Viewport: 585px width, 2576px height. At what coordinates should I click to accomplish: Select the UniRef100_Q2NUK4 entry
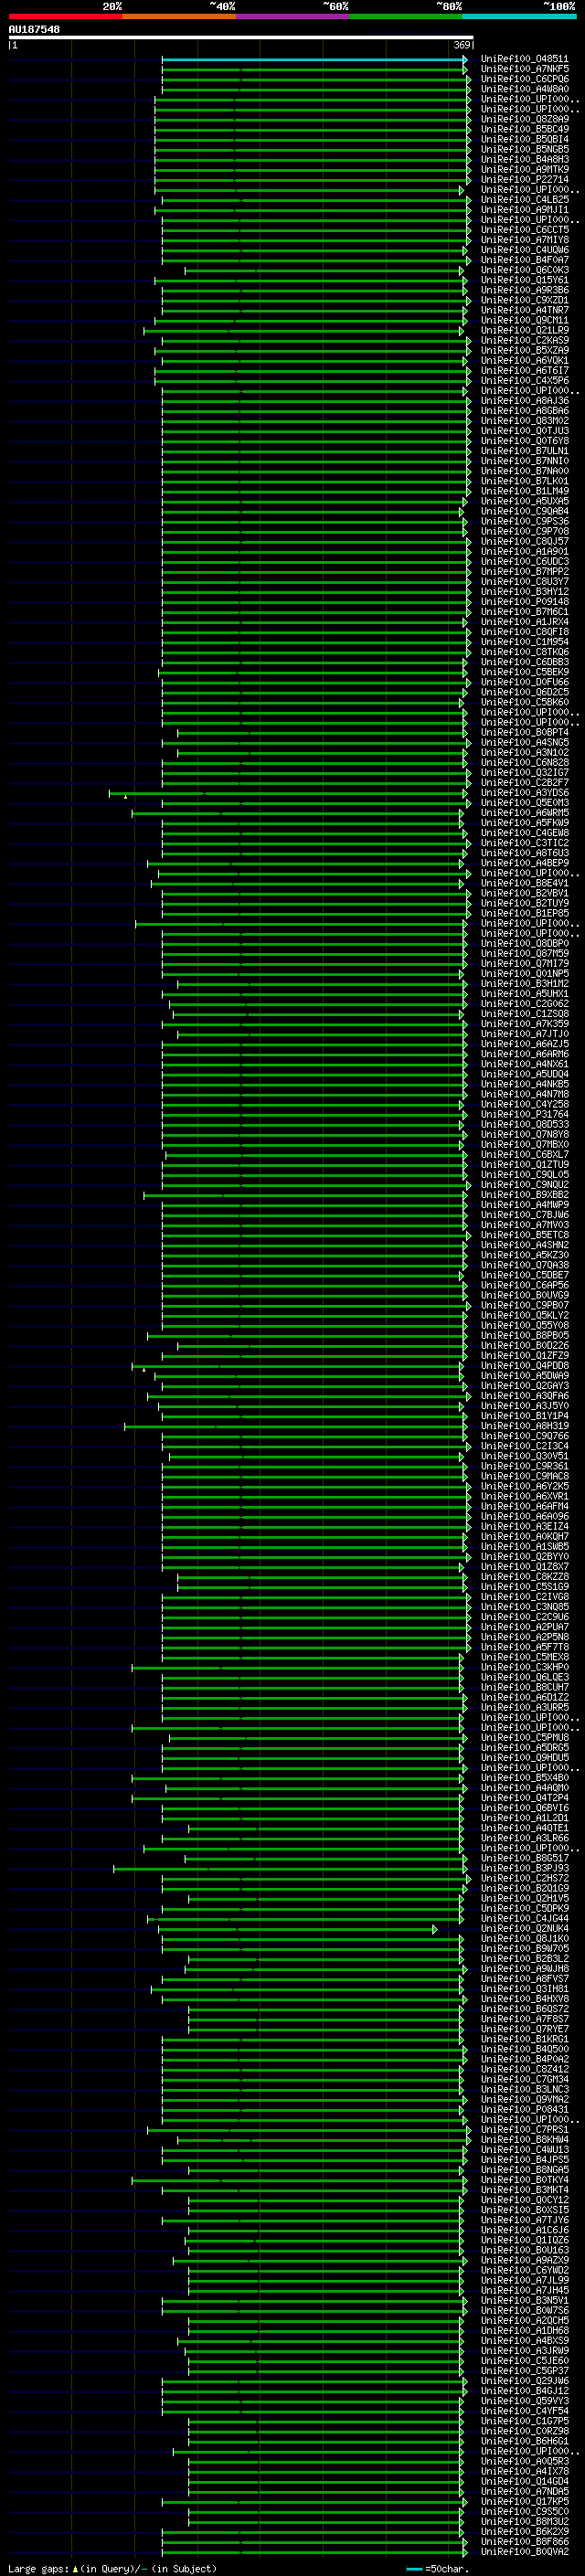[524, 1928]
